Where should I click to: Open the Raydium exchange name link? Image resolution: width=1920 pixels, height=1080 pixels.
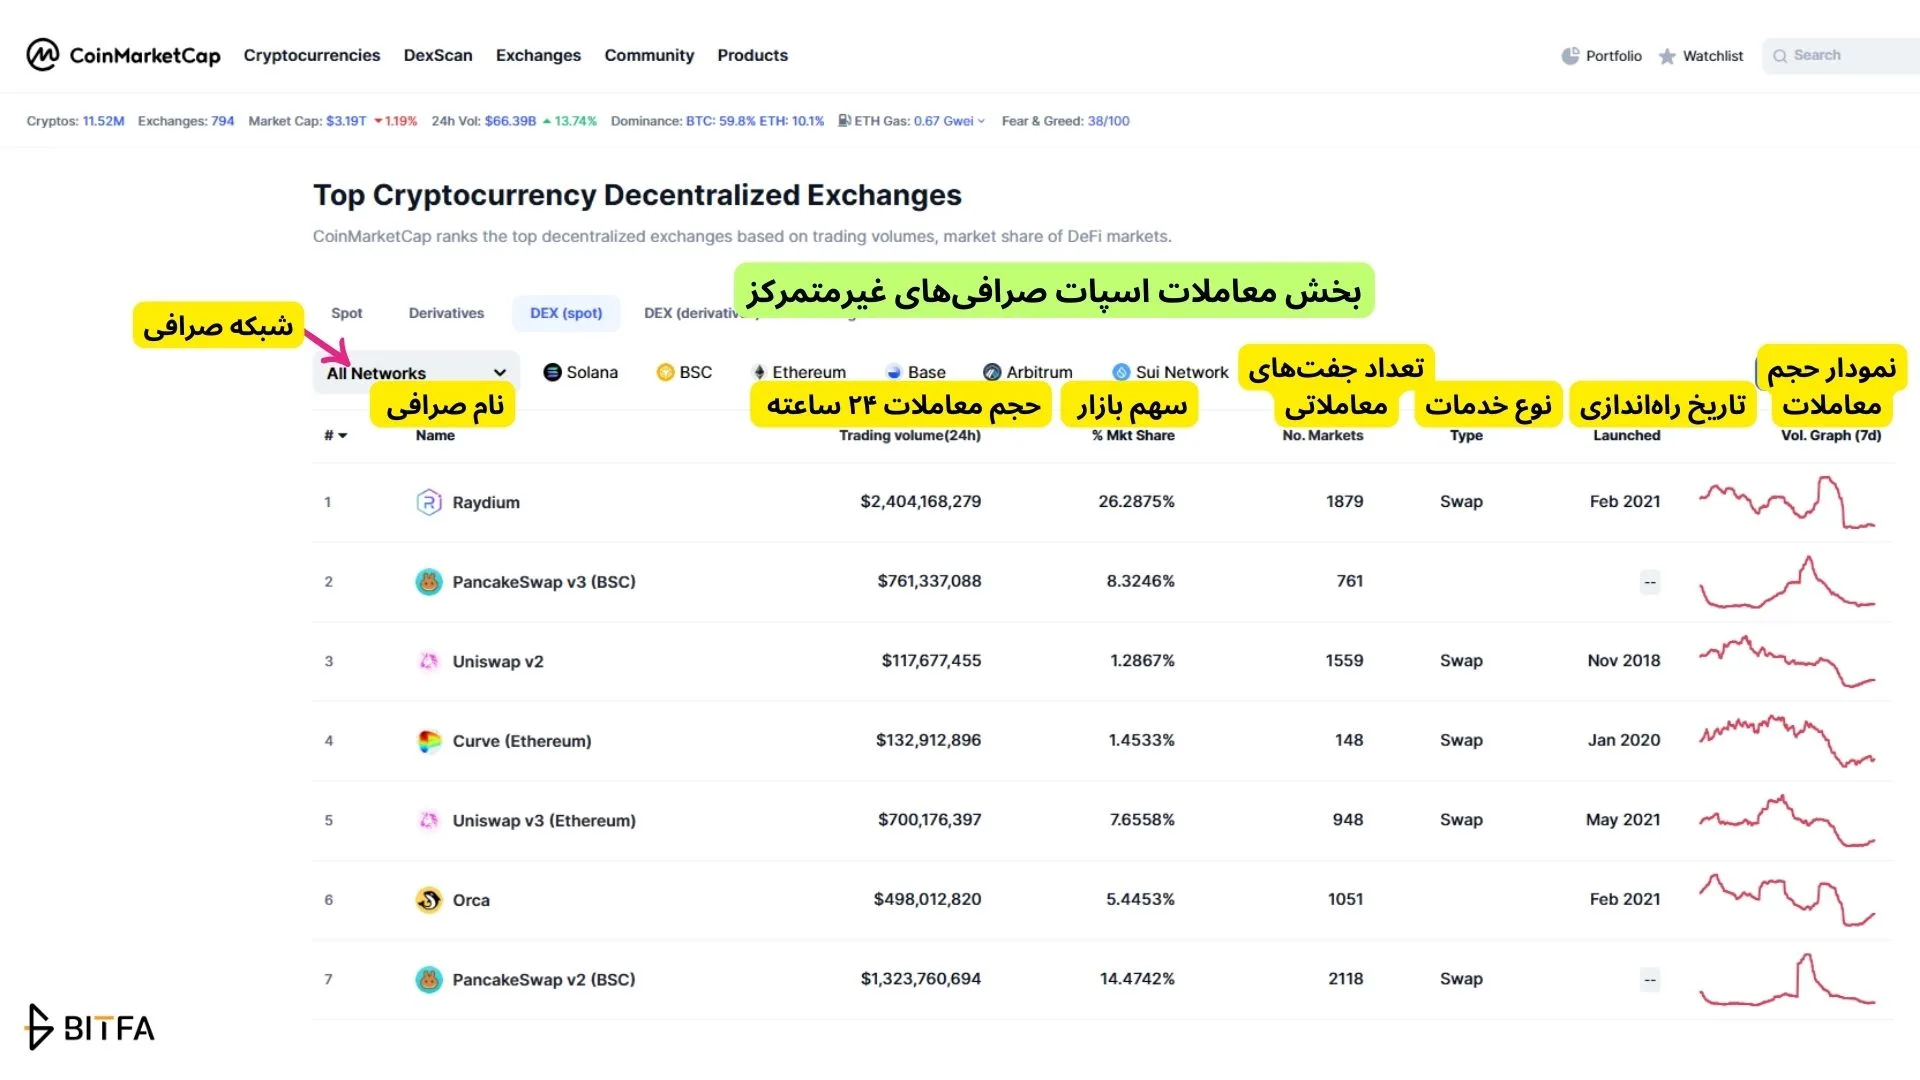(x=486, y=502)
